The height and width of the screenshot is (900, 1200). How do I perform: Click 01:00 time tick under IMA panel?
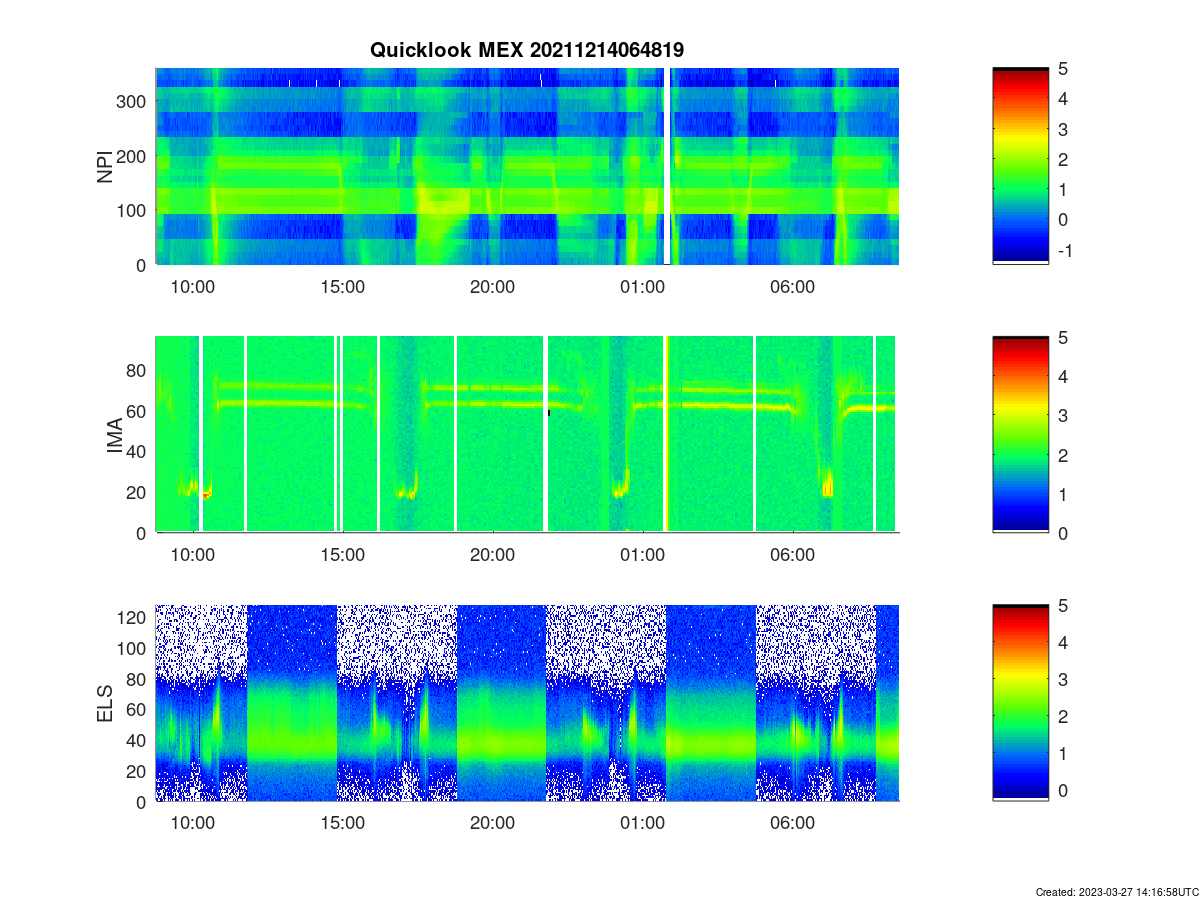(x=643, y=555)
